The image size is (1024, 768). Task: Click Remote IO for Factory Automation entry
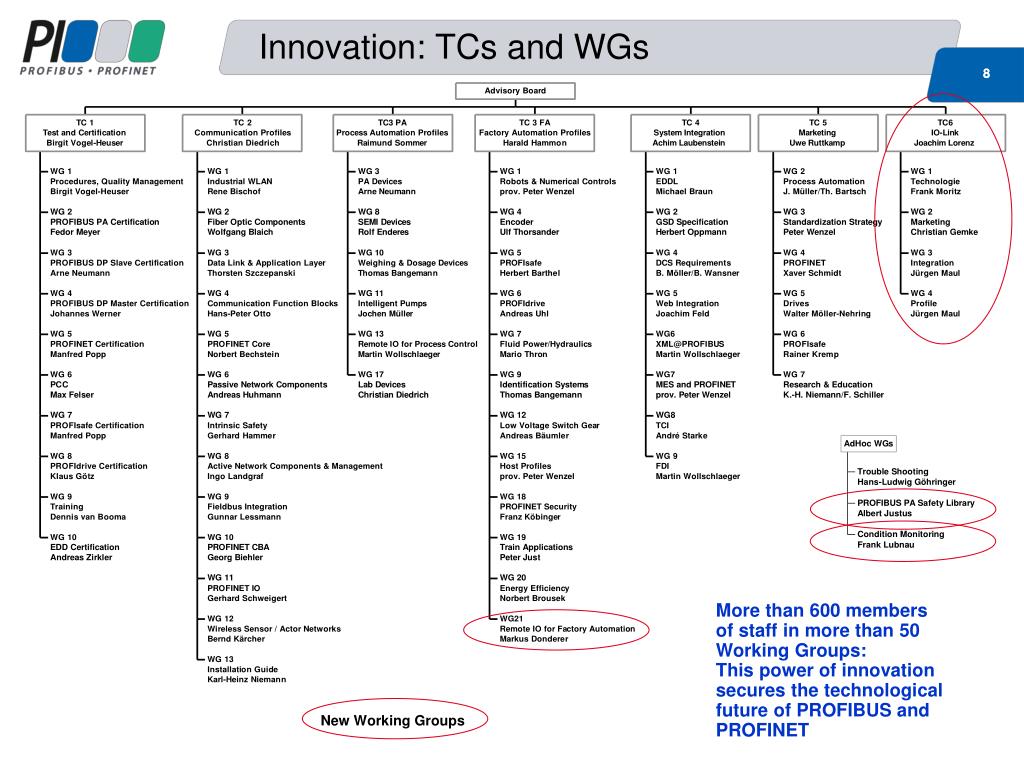point(568,629)
